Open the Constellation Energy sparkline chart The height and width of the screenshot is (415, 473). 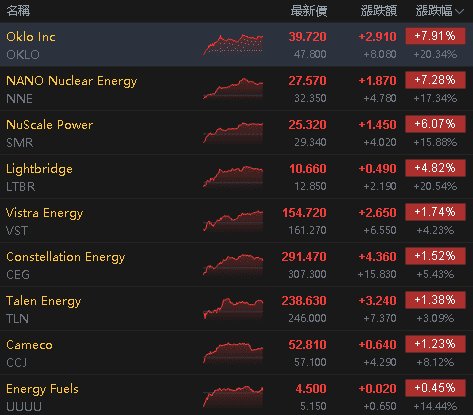coord(233,265)
